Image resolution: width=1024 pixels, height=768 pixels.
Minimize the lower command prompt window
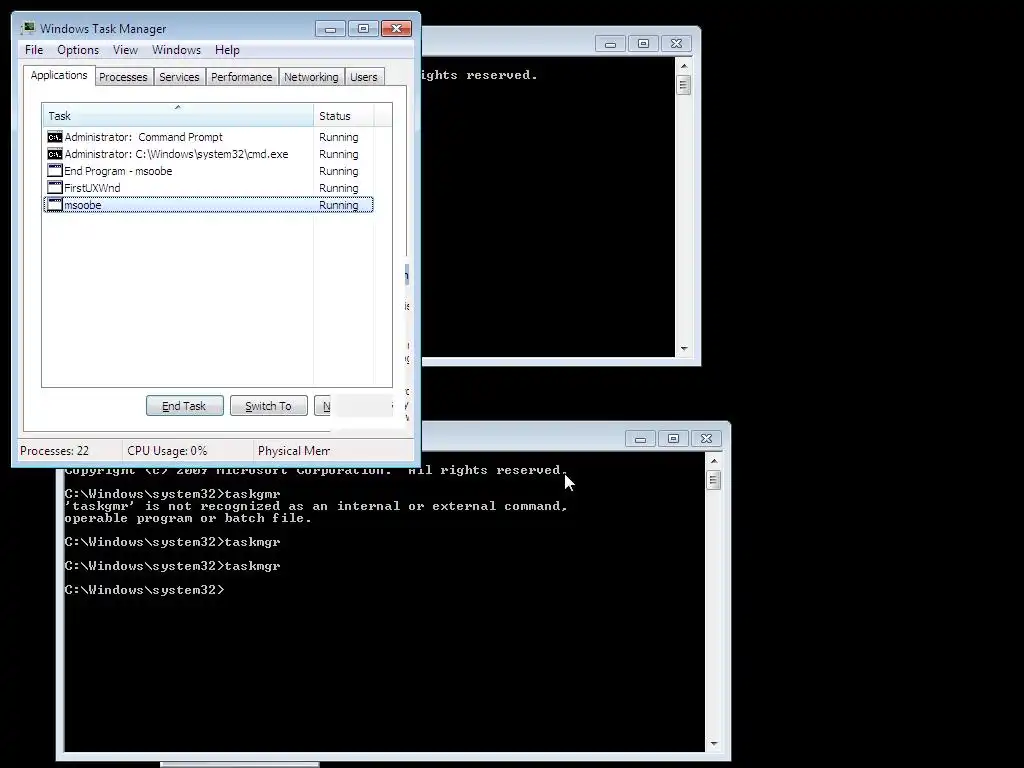tap(640, 439)
